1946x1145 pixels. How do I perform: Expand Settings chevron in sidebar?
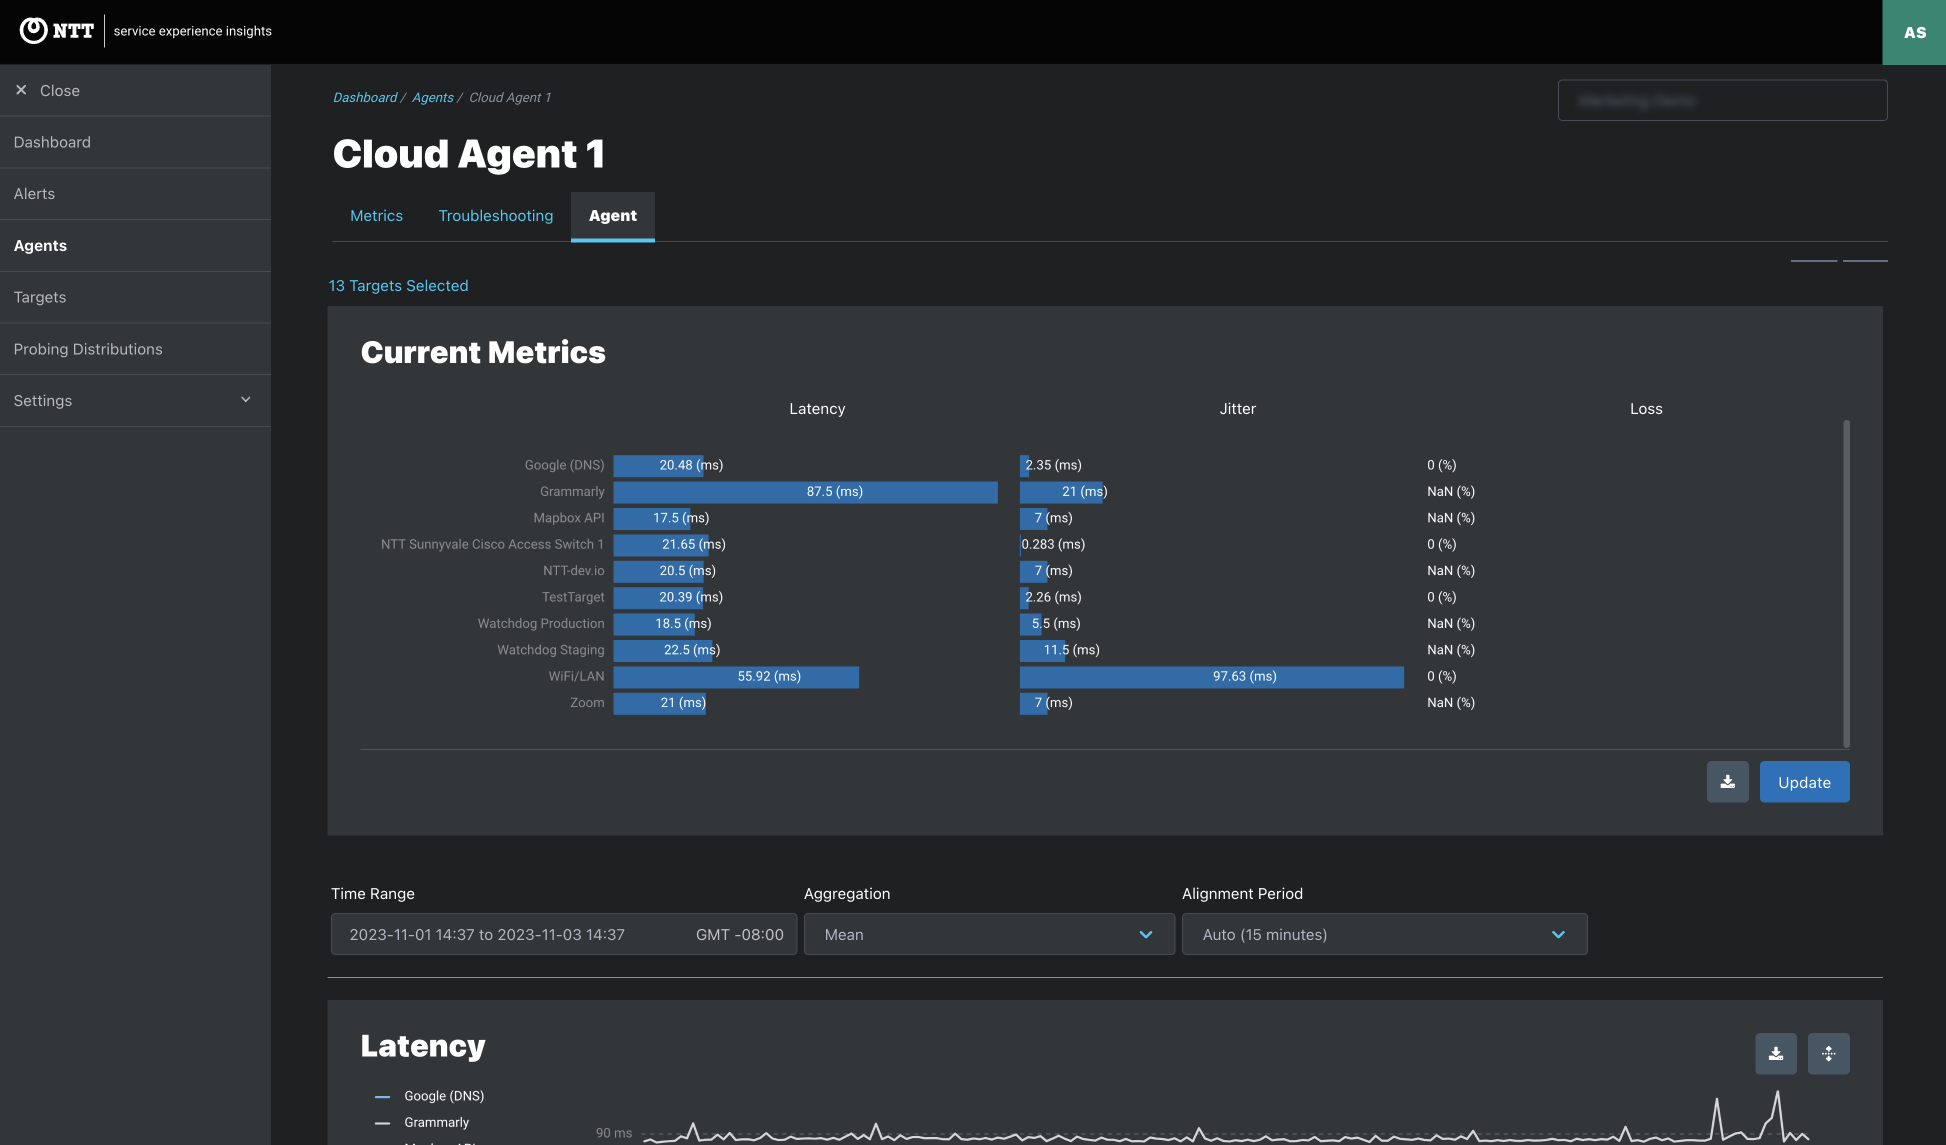[x=246, y=400]
